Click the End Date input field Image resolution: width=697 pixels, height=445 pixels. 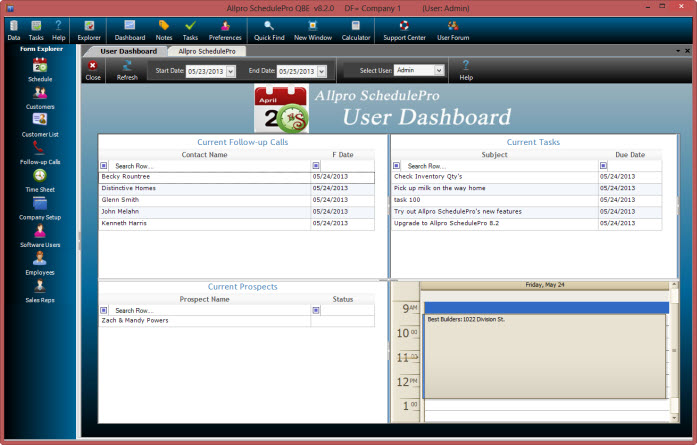[297, 71]
